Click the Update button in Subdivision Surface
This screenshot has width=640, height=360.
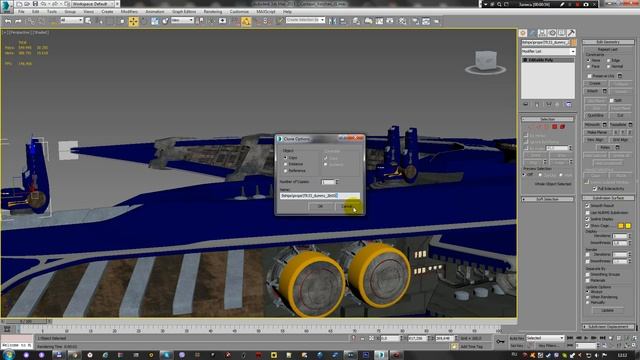click(607, 310)
